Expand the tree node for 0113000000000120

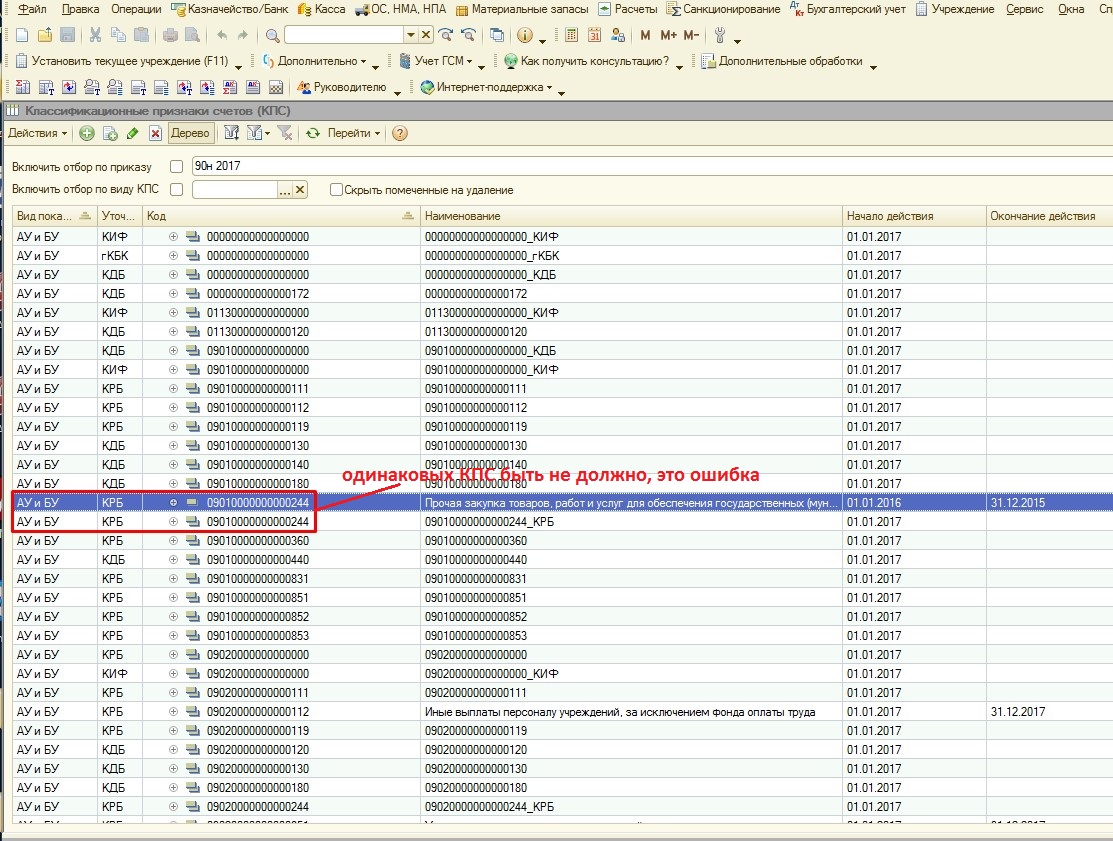pyautogui.click(x=173, y=332)
